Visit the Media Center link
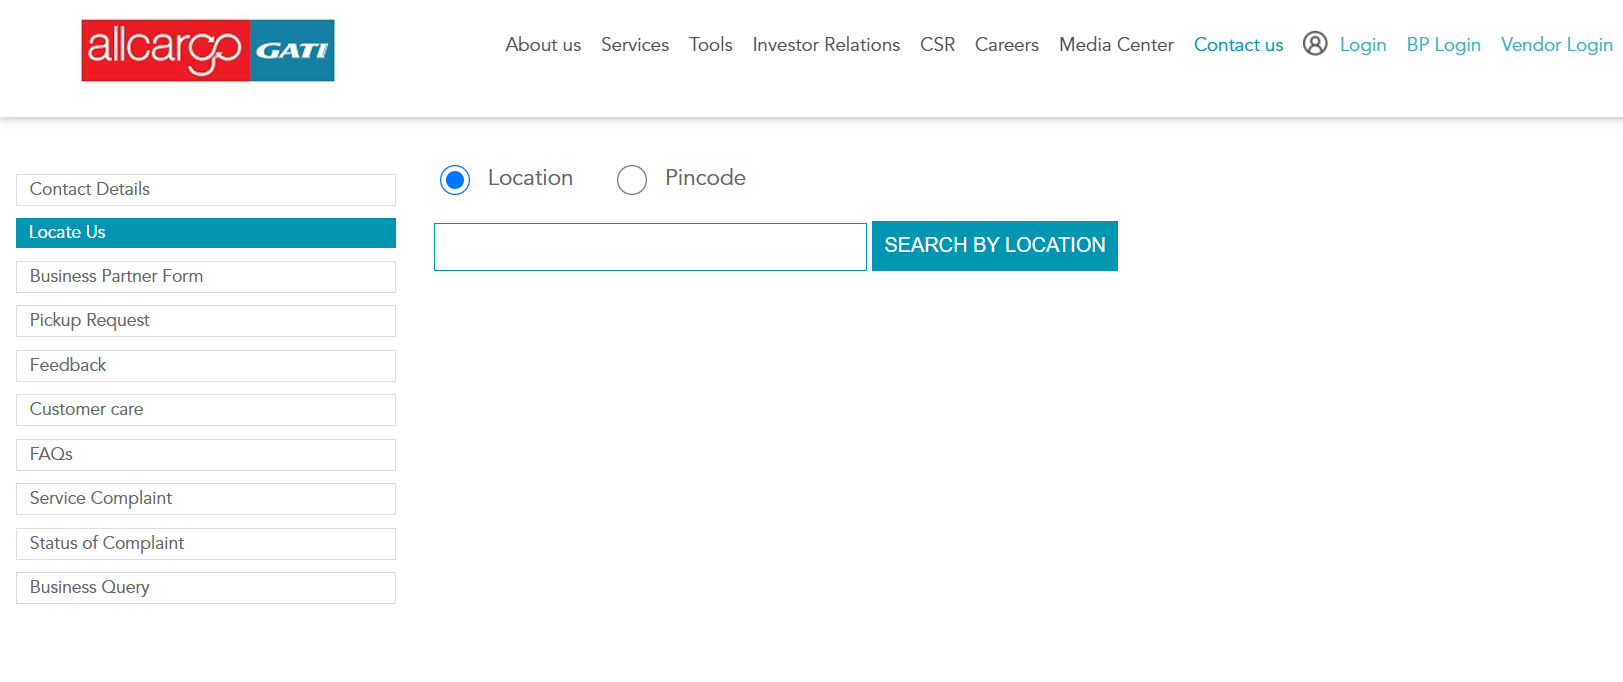This screenshot has width=1623, height=682. 1116,45
